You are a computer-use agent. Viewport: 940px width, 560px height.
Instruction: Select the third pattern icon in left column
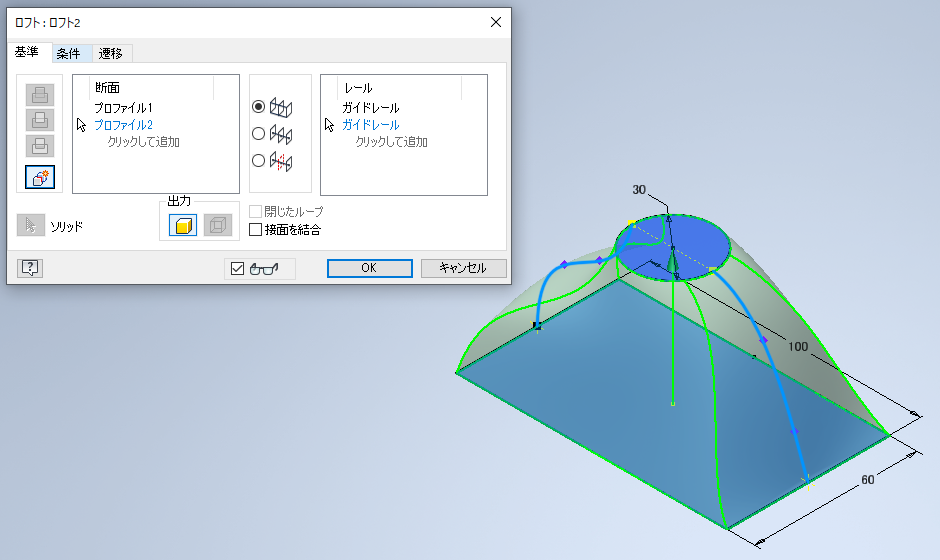pos(40,146)
